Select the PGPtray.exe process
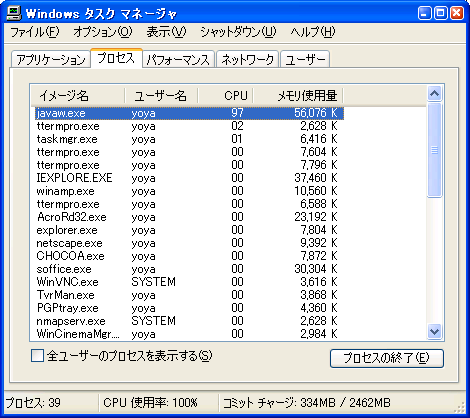 (189, 308)
